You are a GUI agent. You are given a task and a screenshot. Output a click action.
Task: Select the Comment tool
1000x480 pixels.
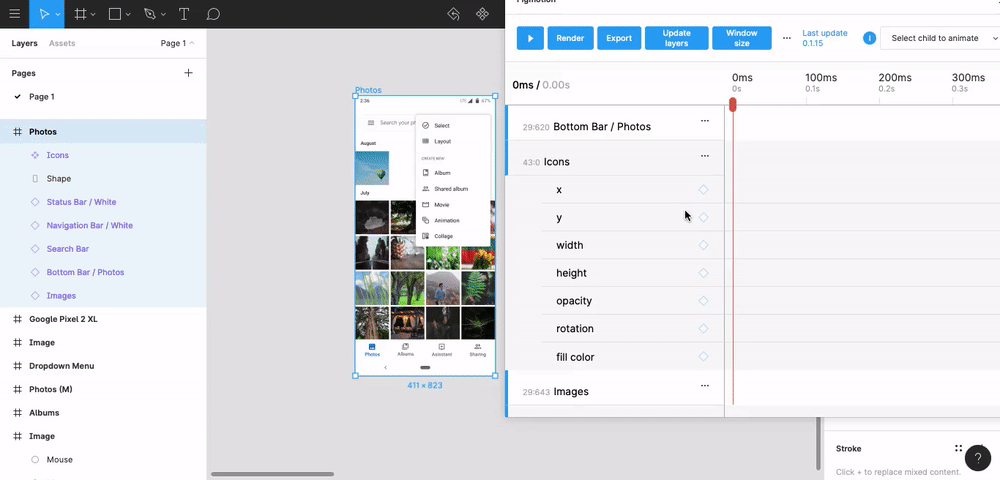point(214,14)
